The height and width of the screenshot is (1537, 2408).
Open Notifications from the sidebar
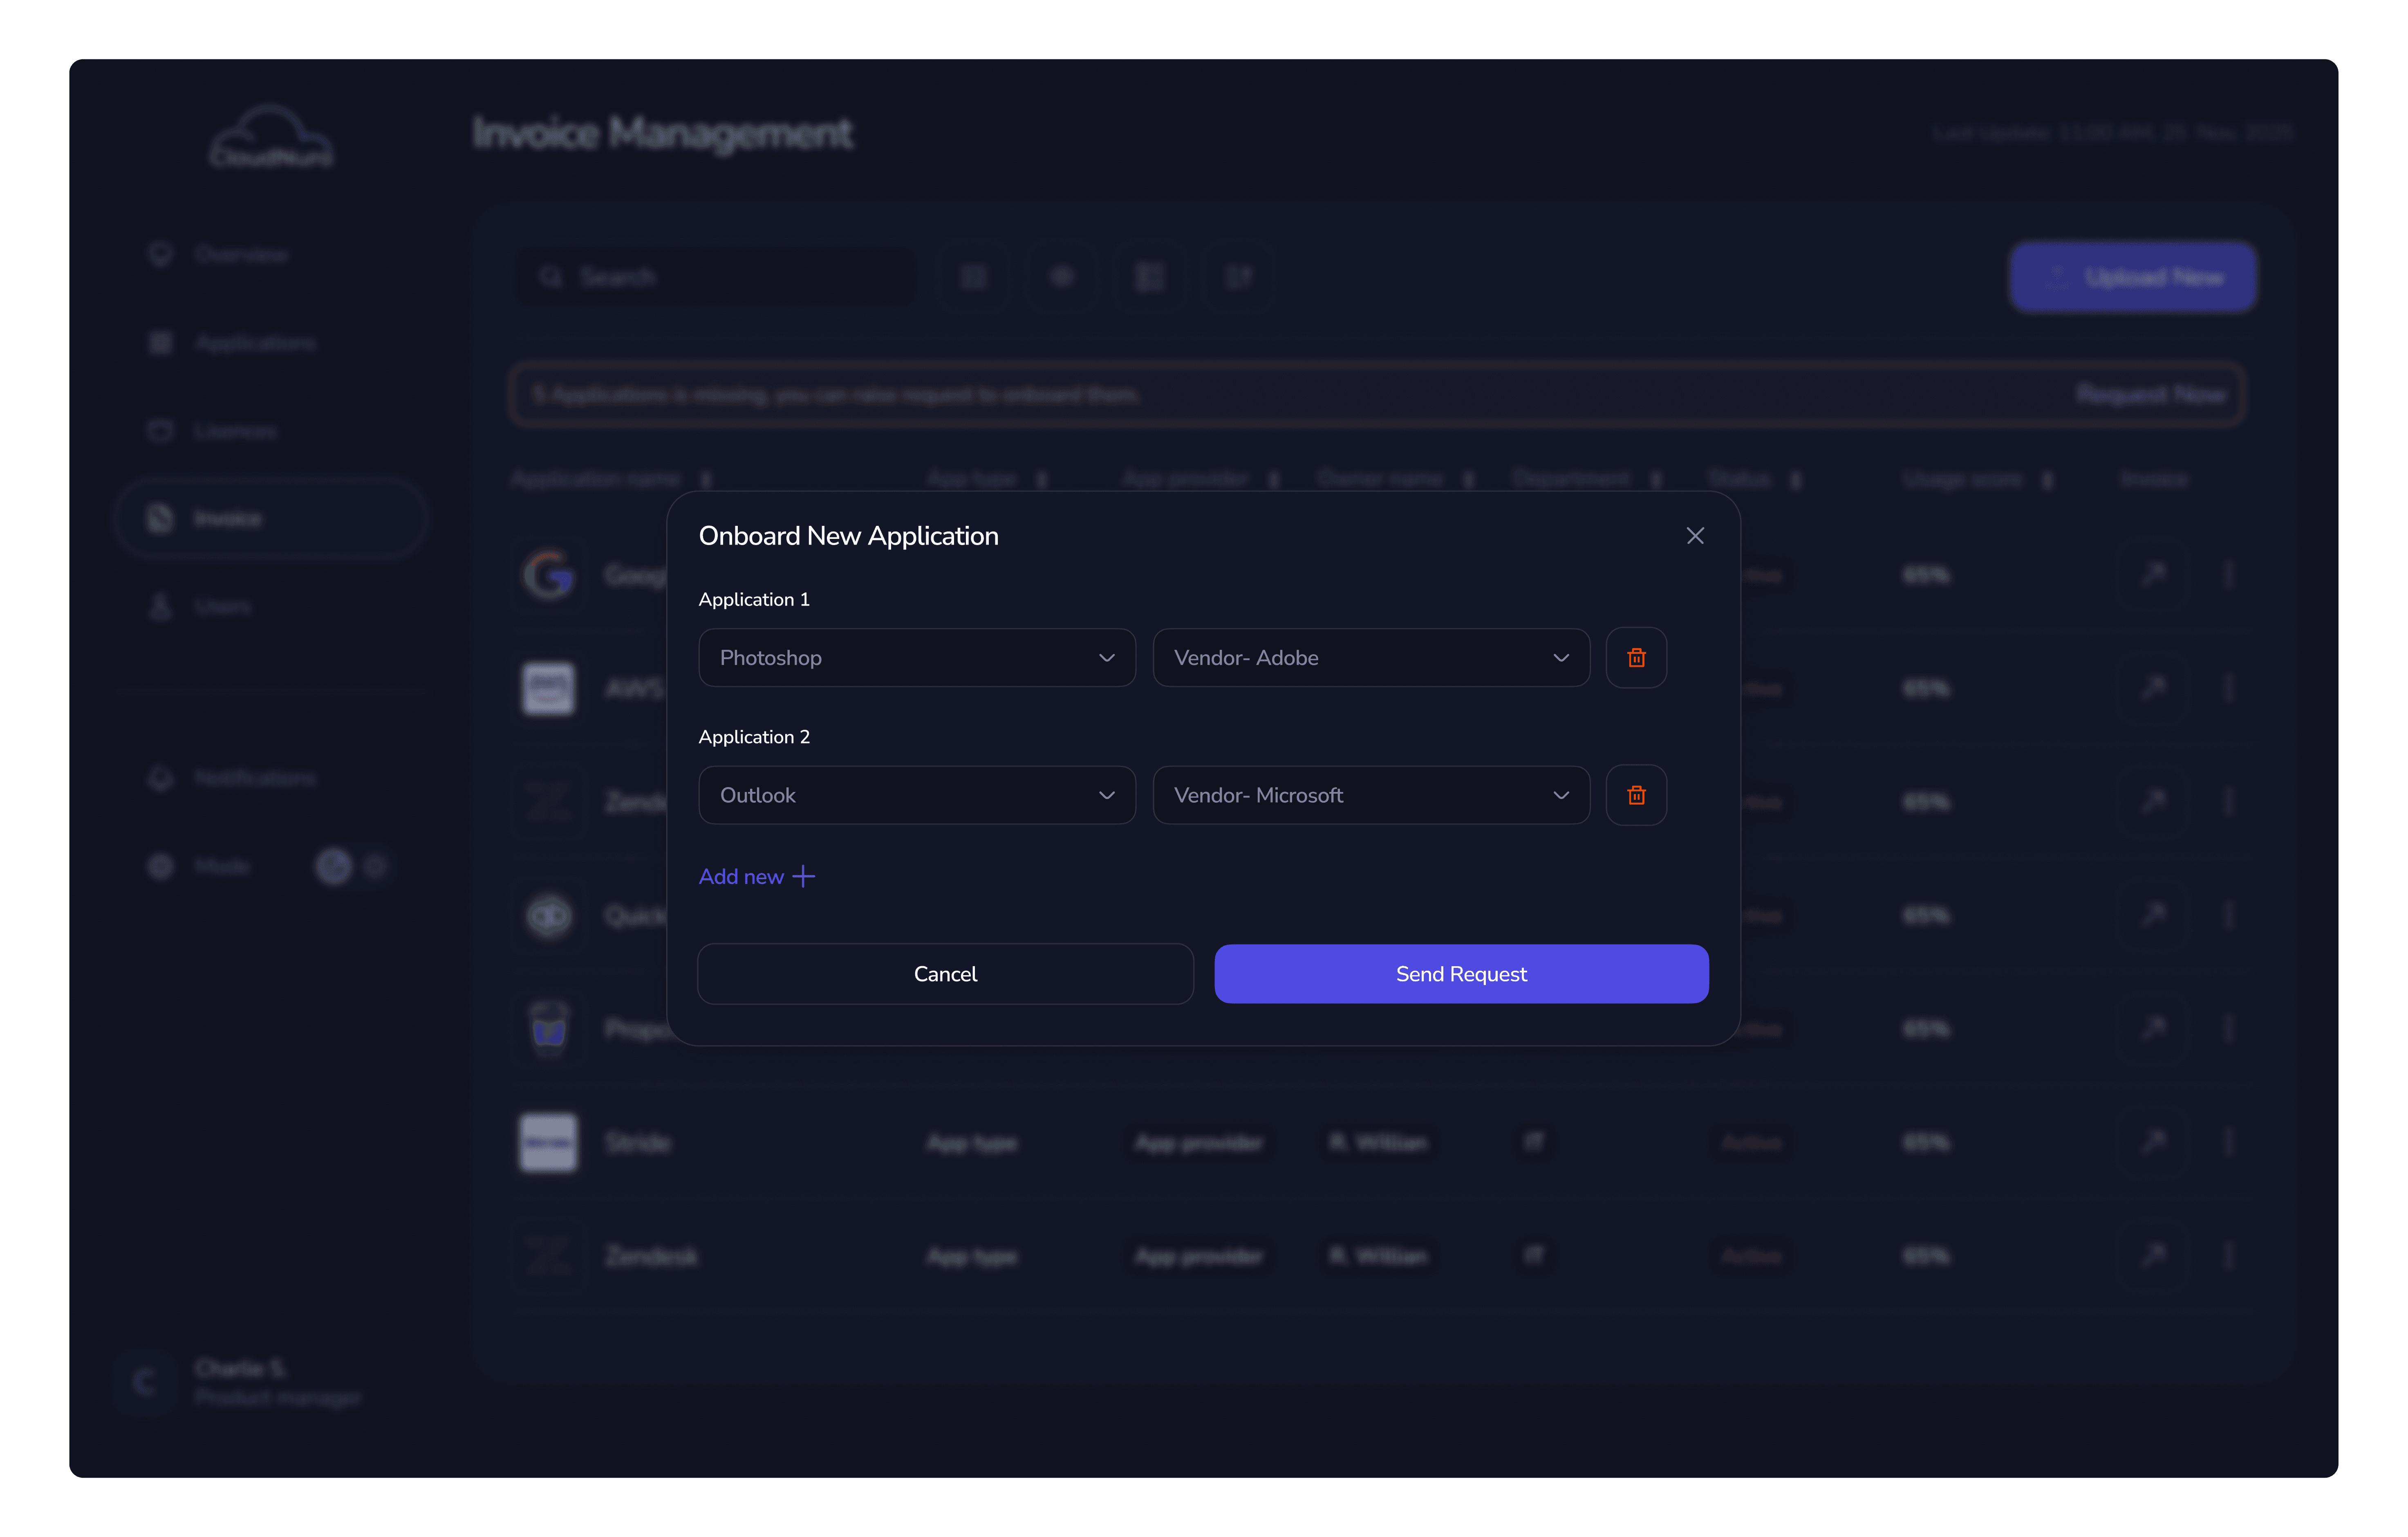point(255,778)
